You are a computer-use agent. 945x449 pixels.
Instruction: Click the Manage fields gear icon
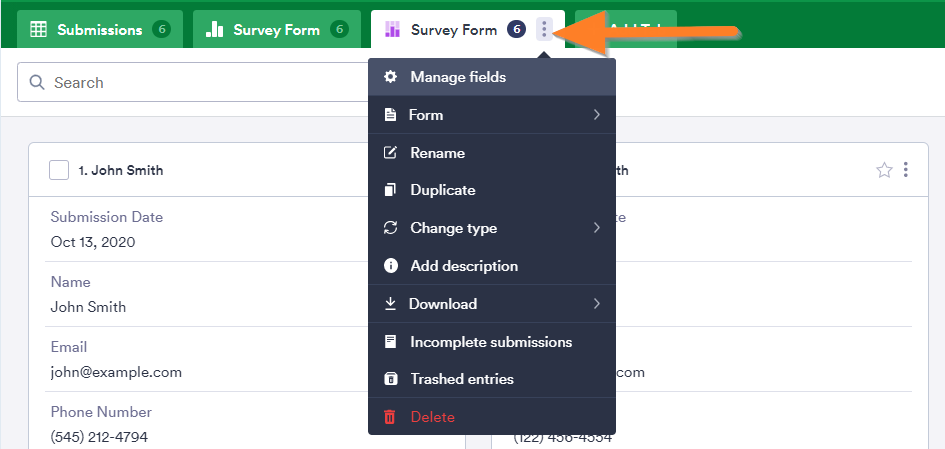click(x=390, y=77)
